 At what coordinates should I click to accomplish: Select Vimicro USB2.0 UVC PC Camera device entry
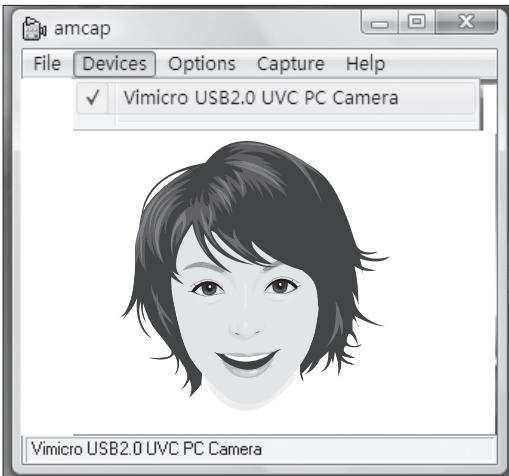[x=276, y=98]
